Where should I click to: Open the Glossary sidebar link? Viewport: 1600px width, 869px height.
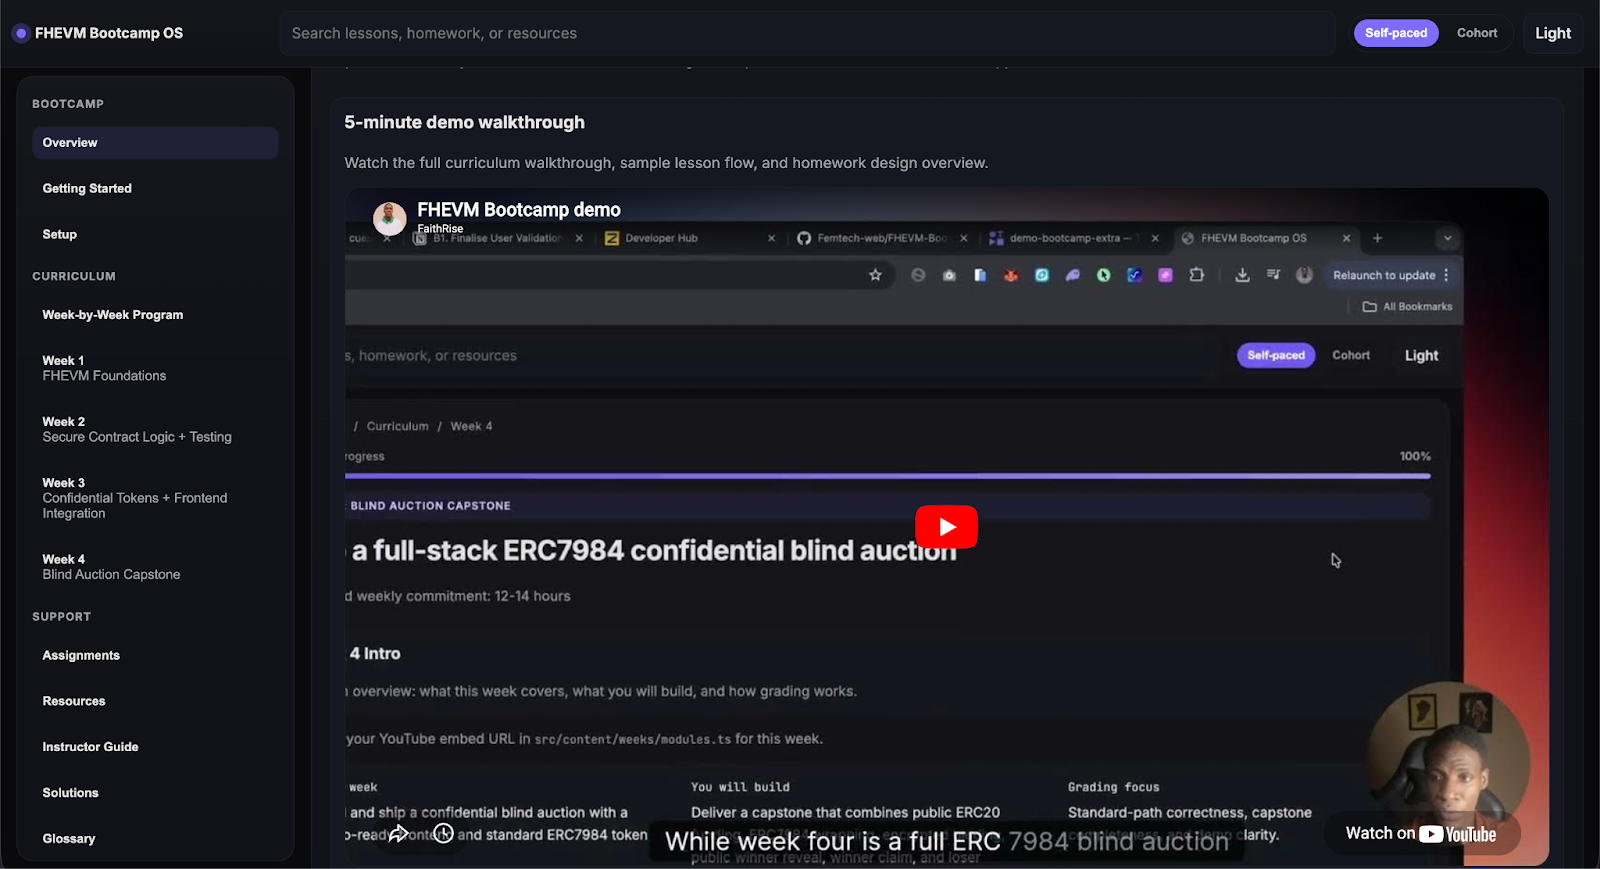(x=155, y=839)
